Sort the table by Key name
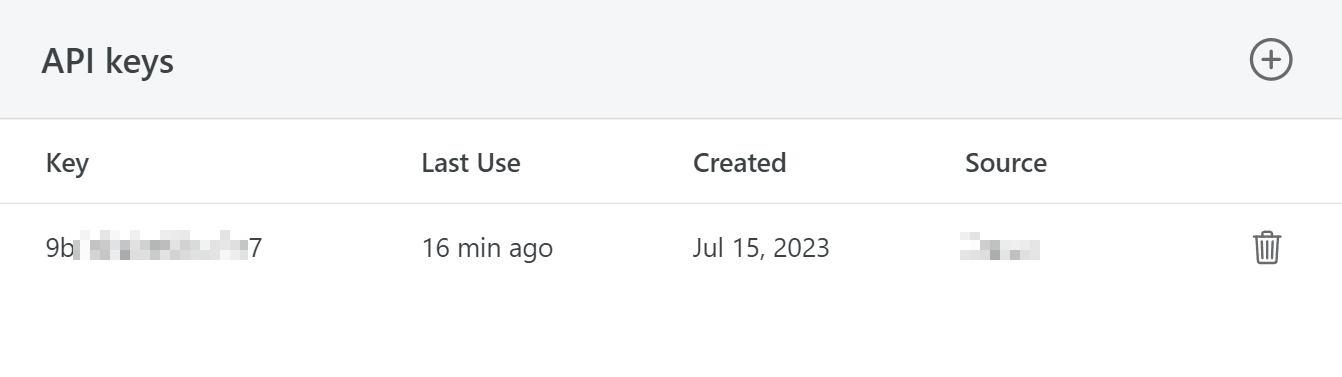 click(67, 163)
